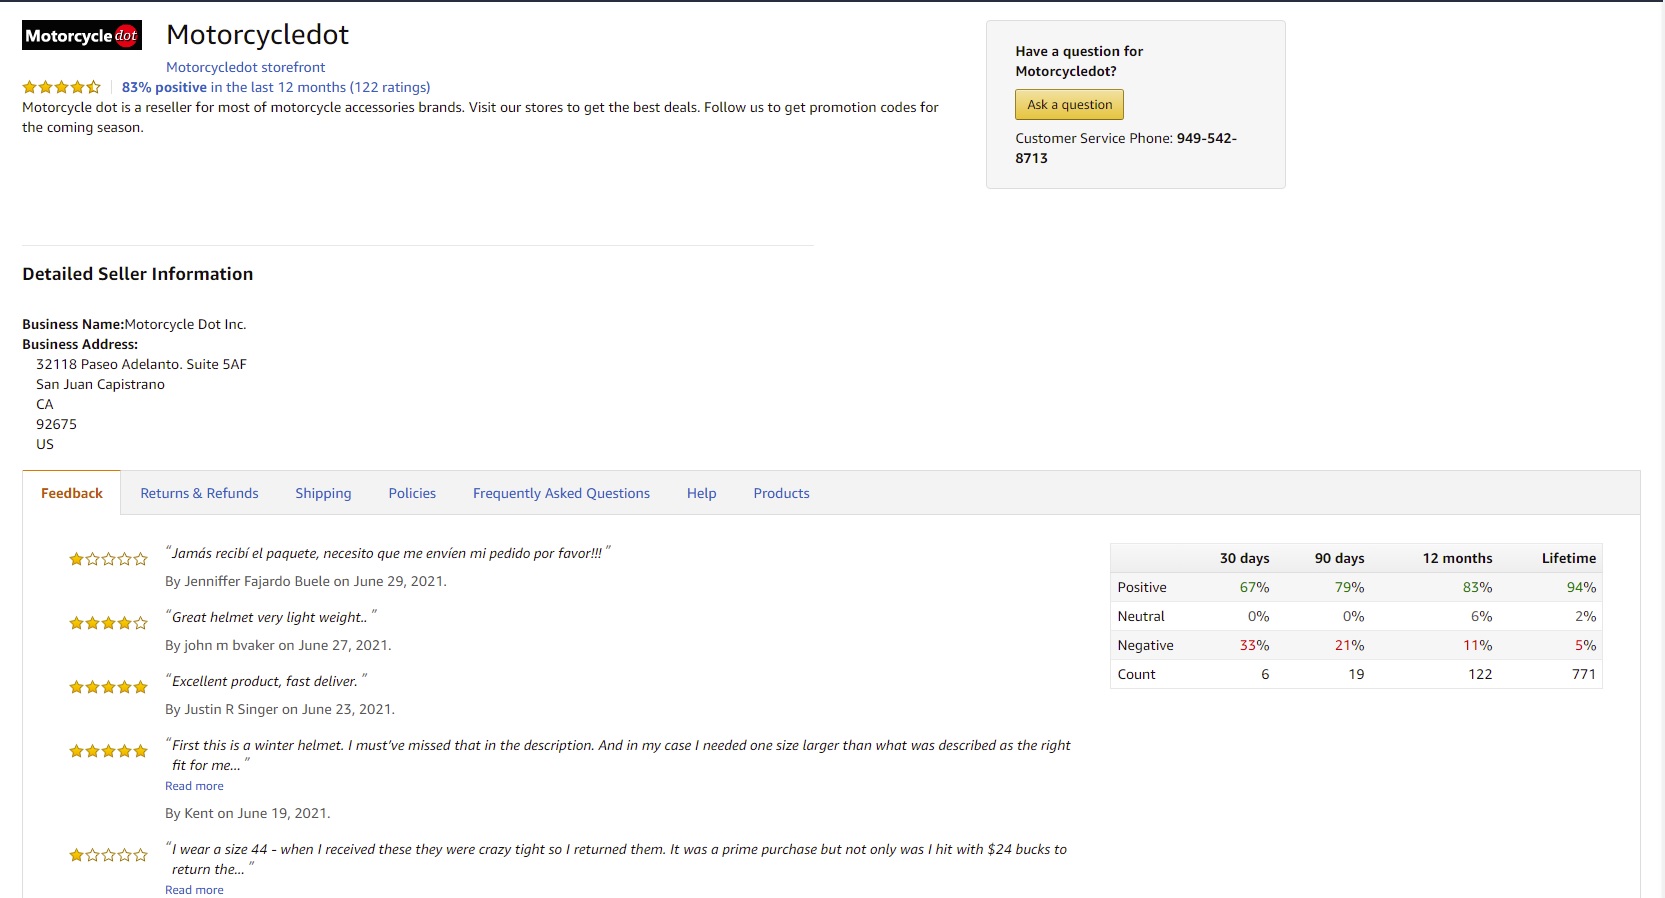Click the five-star rating on Kent's review
Image resolution: width=1665 pixels, height=898 pixels.
[108, 751]
